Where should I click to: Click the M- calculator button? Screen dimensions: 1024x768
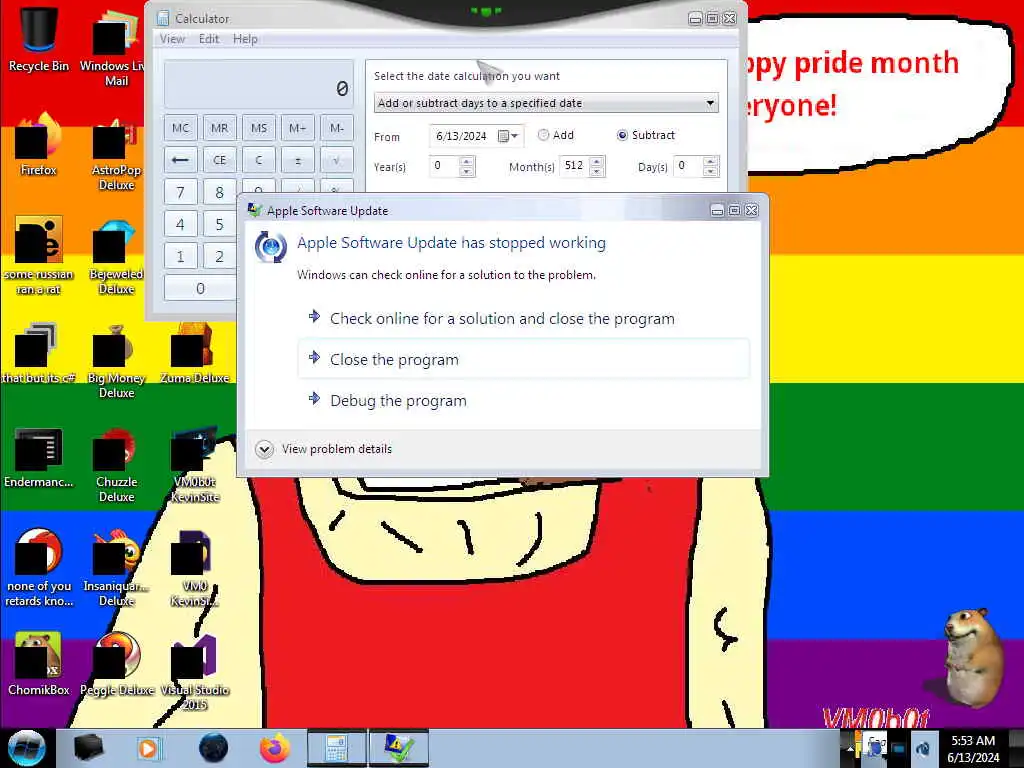pos(337,128)
